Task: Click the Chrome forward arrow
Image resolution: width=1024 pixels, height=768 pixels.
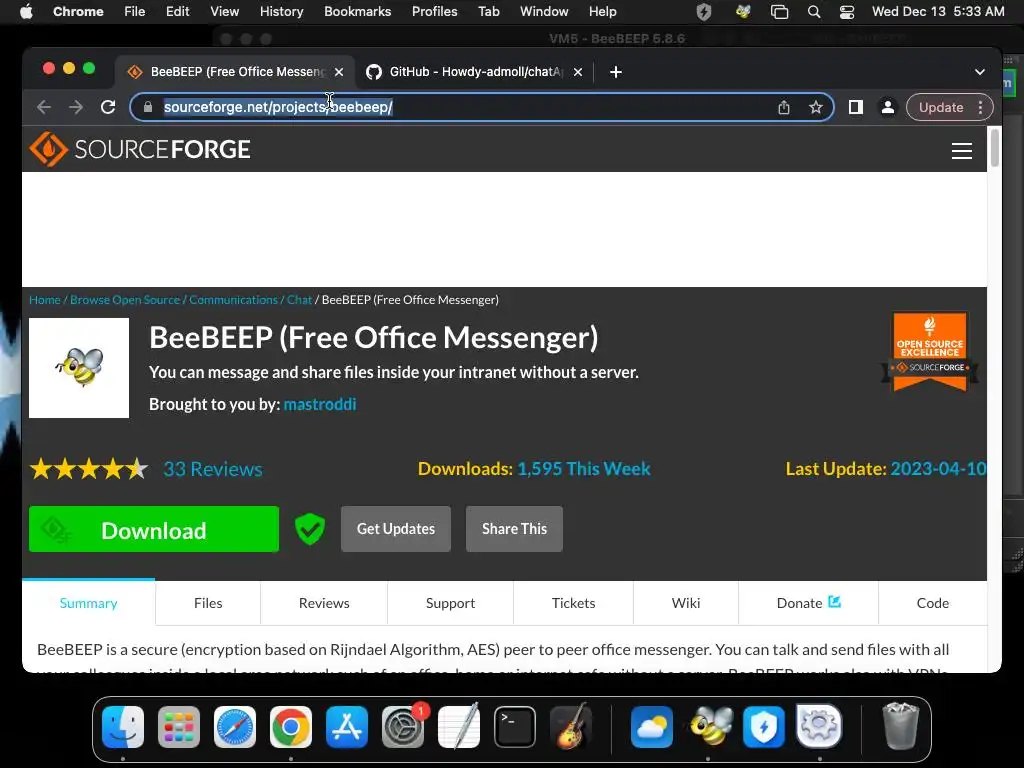Action: [x=76, y=107]
